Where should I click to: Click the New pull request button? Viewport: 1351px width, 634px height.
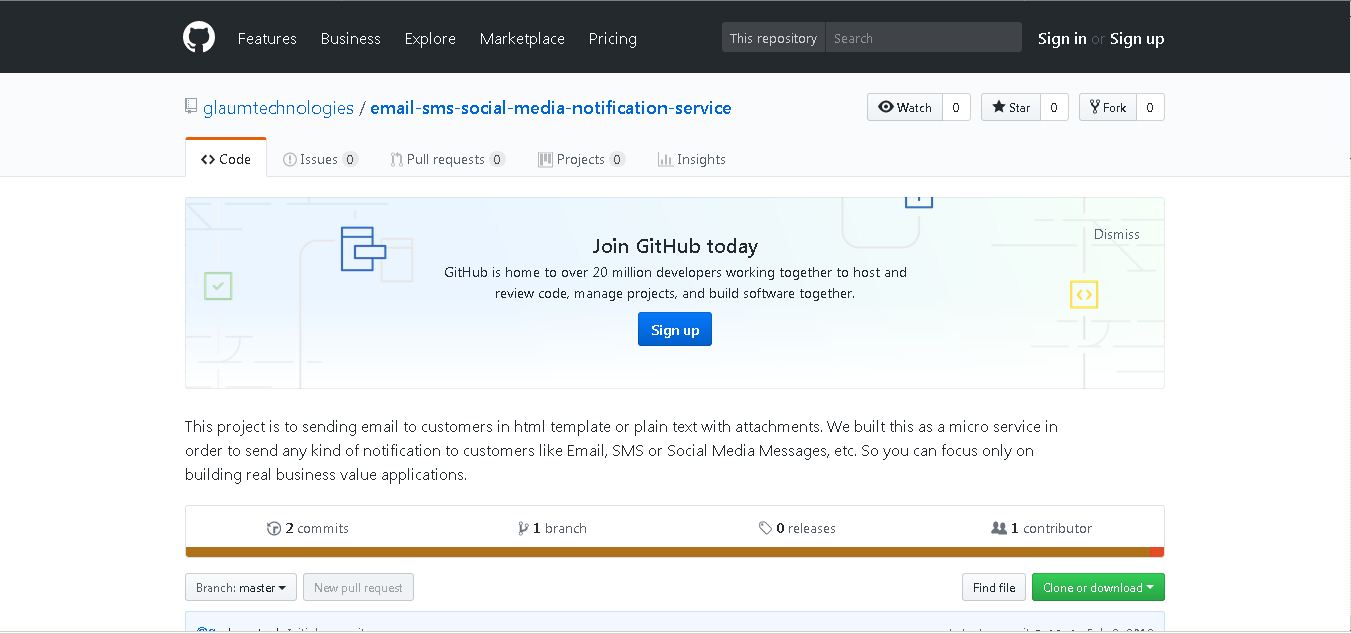358,587
